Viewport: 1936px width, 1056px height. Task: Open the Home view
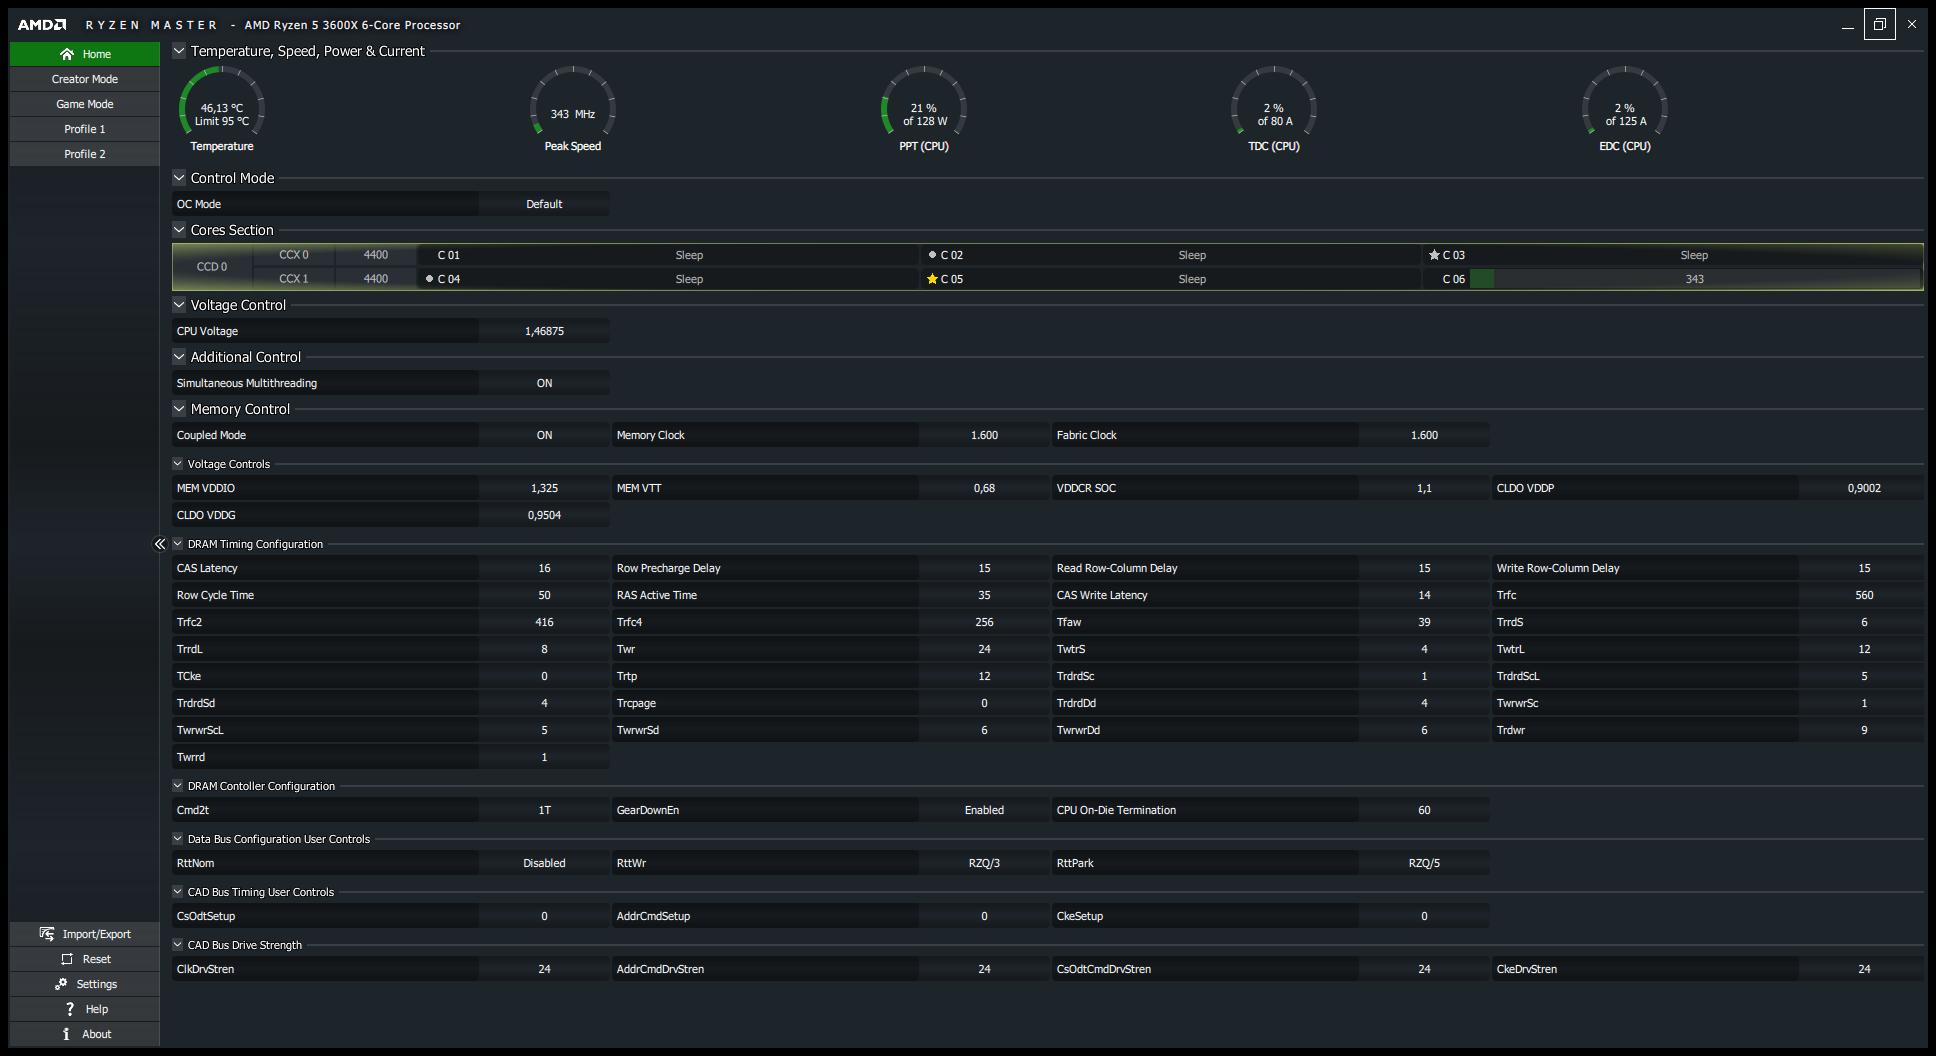point(85,54)
